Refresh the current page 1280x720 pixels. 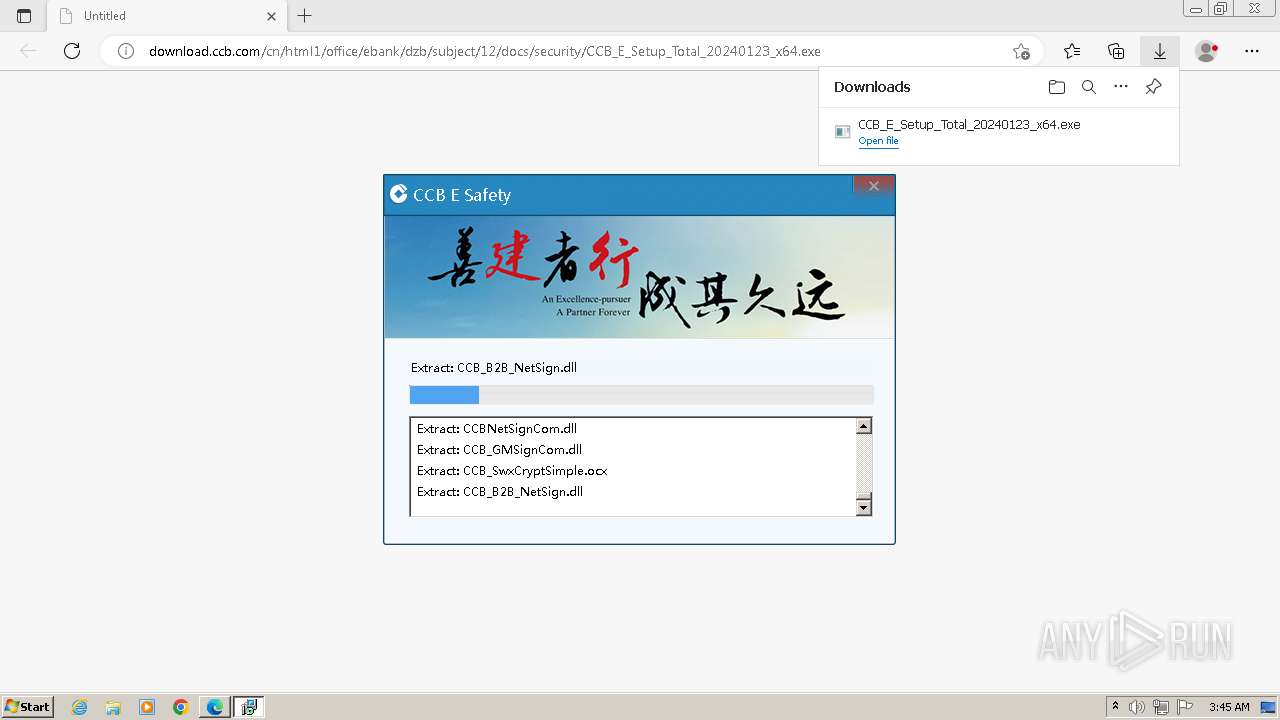tap(72, 51)
